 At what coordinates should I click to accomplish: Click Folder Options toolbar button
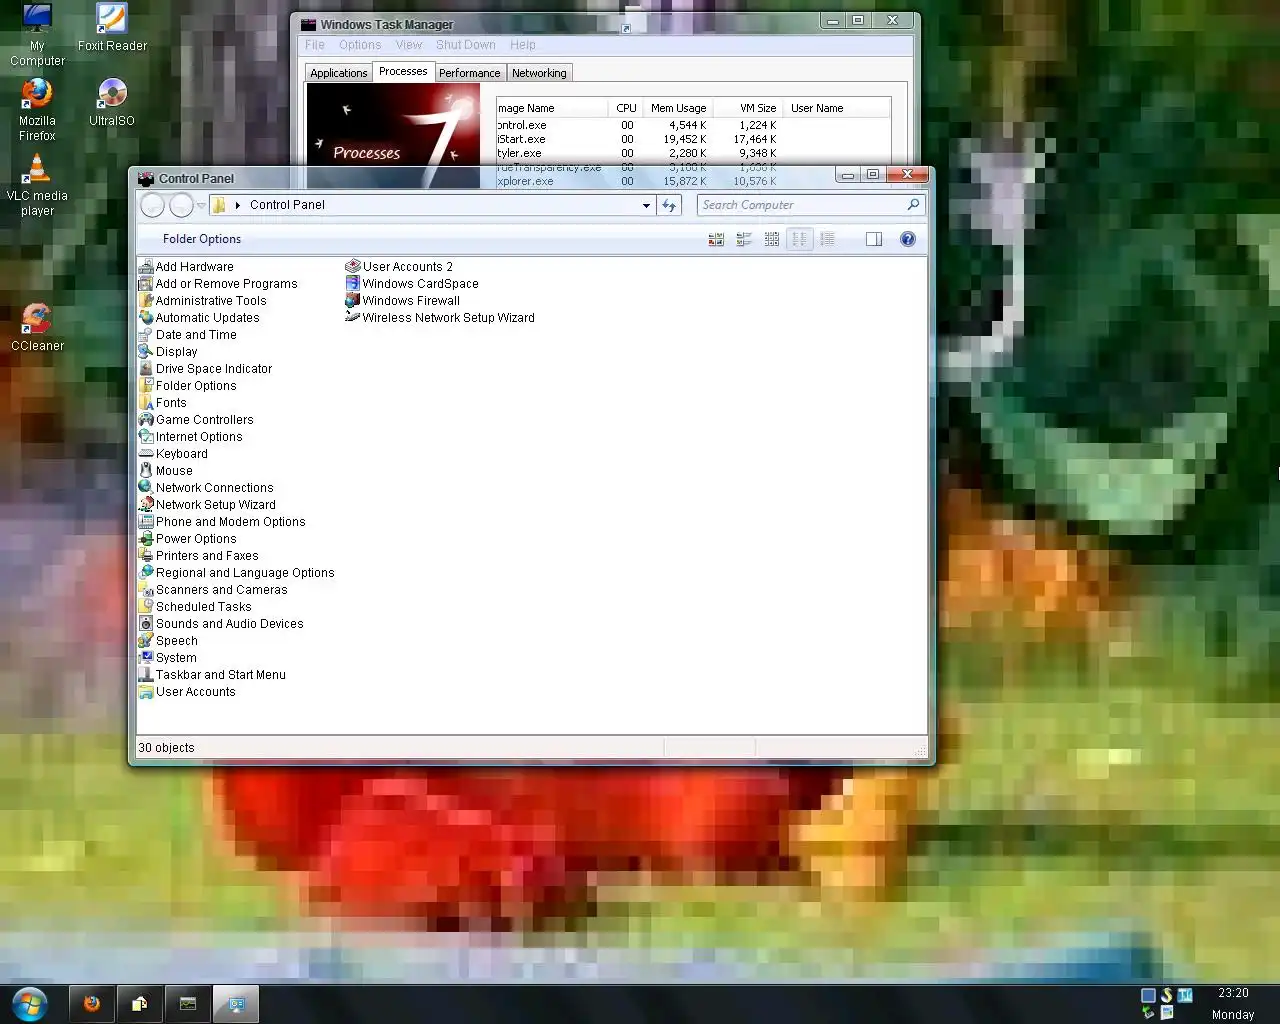tap(202, 239)
